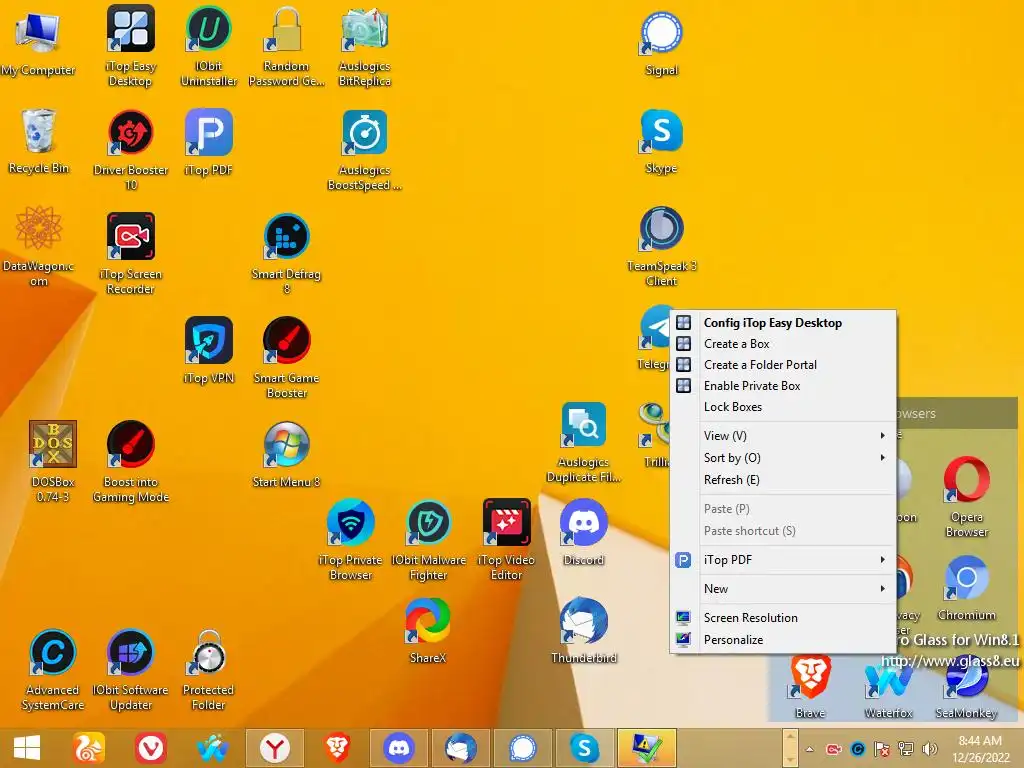1024x768 pixels.
Task: Switch to Discord on the taskbar
Action: [x=398, y=748]
